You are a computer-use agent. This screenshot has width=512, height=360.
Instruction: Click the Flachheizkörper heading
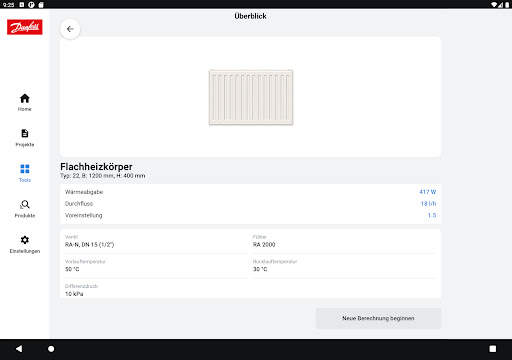(96, 167)
